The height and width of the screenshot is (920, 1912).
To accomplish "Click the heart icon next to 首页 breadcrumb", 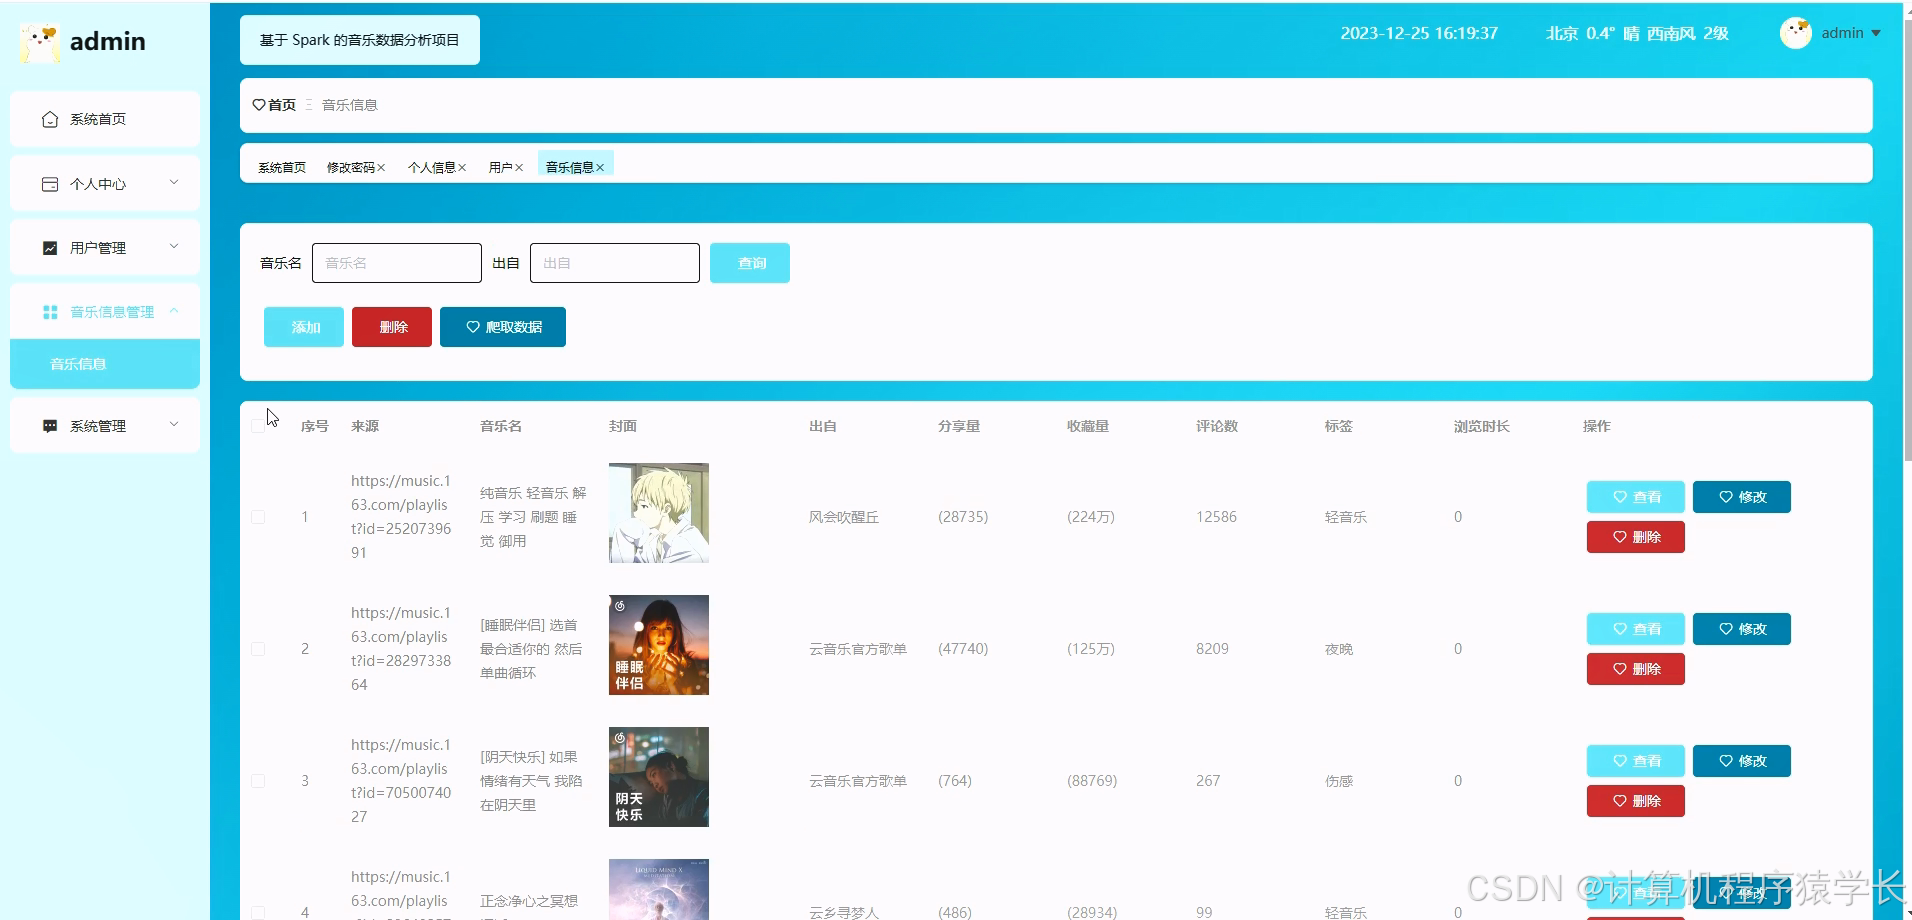I will (x=259, y=105).
